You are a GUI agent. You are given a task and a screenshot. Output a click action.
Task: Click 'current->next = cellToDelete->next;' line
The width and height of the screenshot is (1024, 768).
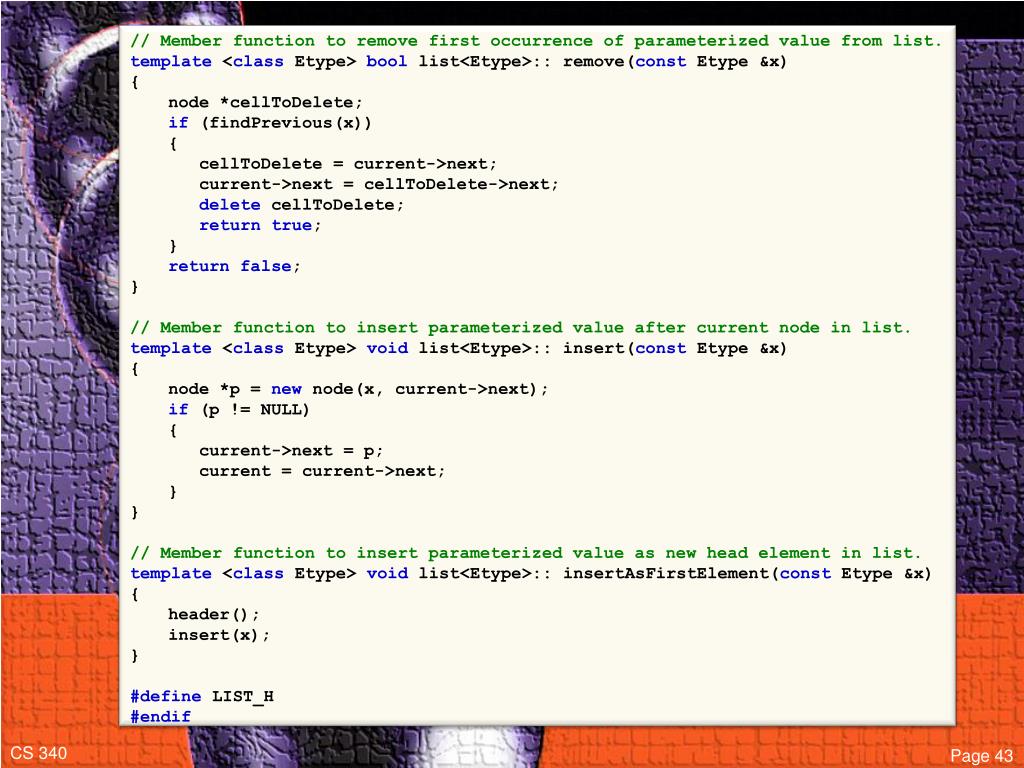click(379, 185)
